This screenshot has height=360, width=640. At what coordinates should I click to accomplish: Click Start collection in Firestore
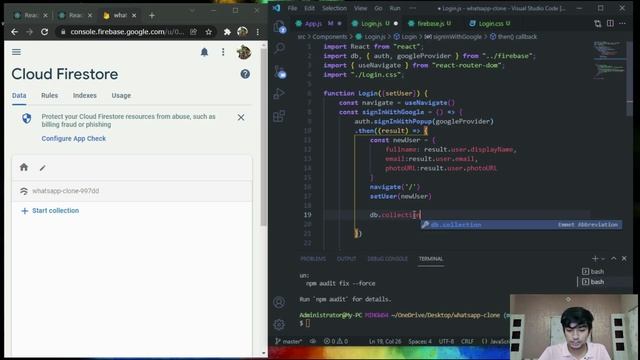pyautogui.click(x=50, y=211)
